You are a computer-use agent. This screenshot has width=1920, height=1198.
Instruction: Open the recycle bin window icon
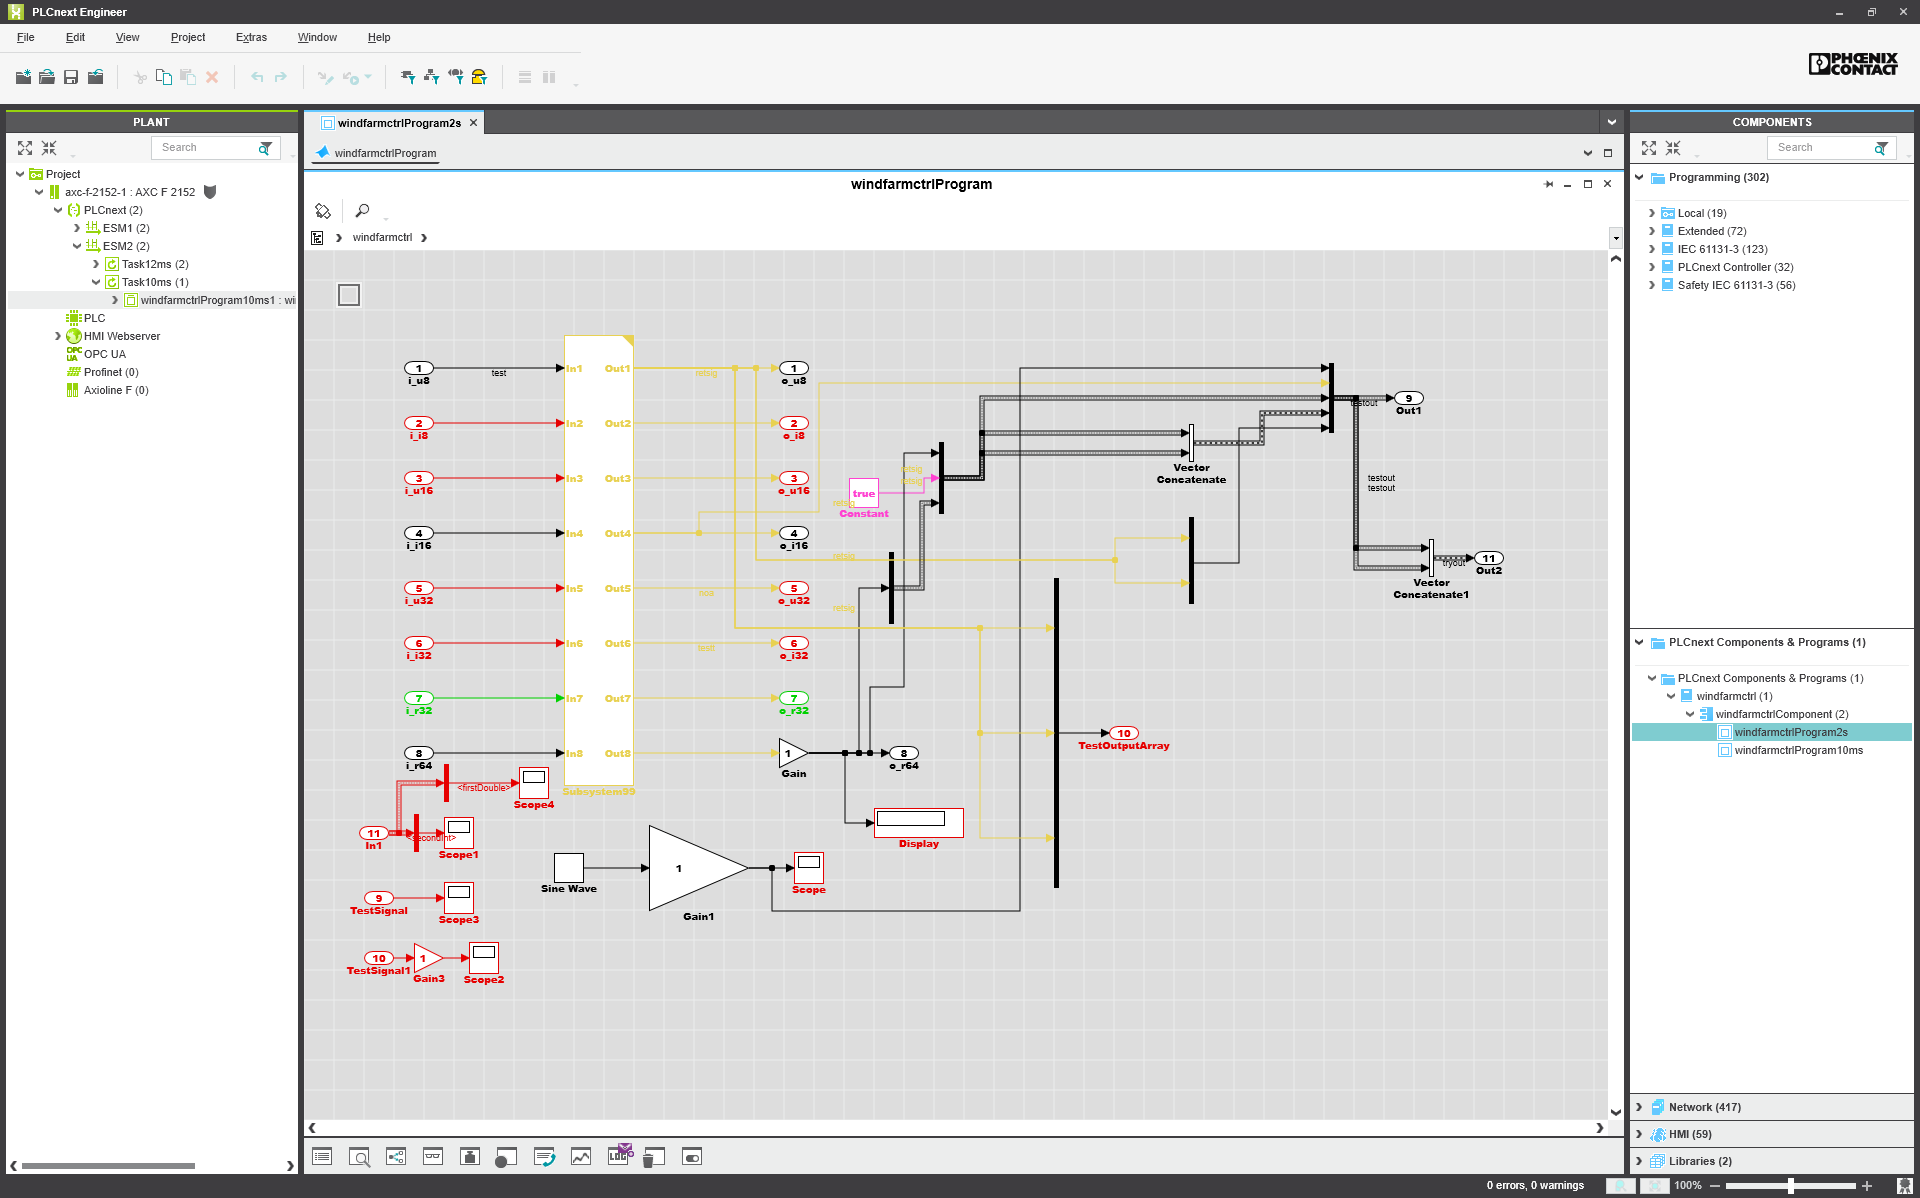[654, 1157]
